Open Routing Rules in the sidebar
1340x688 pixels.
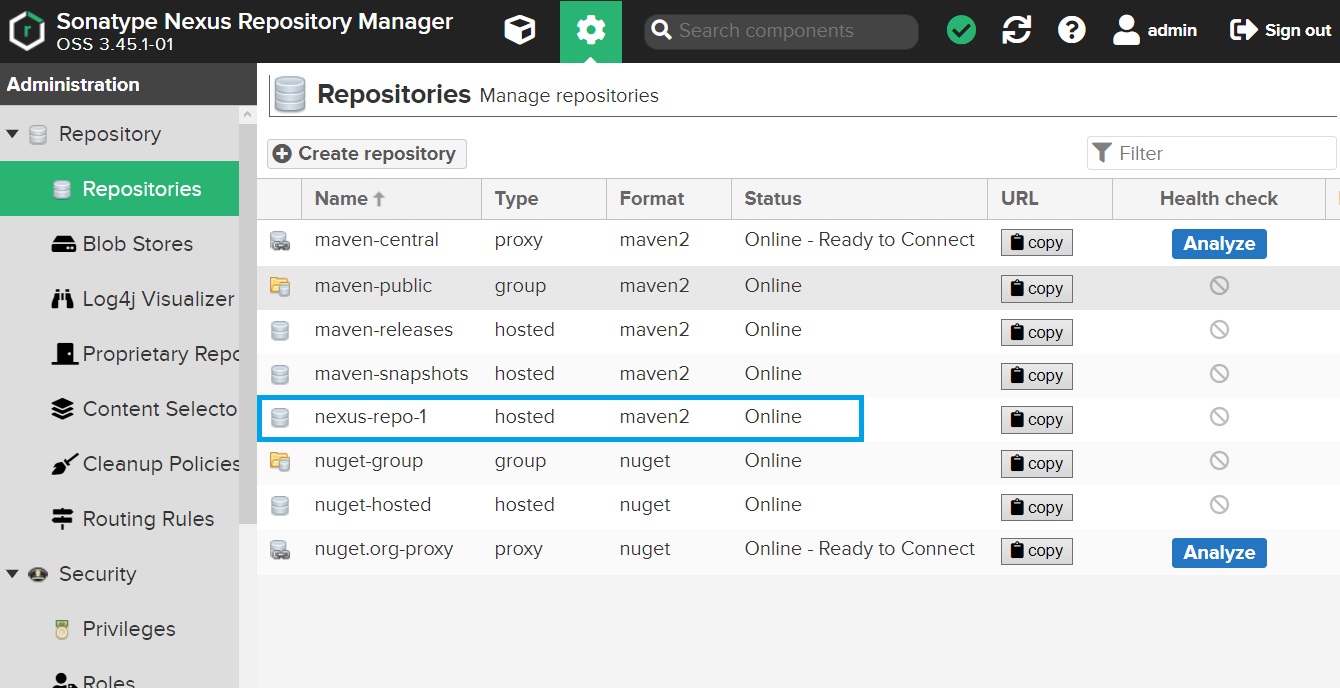pyautogui.click(x=119, y=519)
